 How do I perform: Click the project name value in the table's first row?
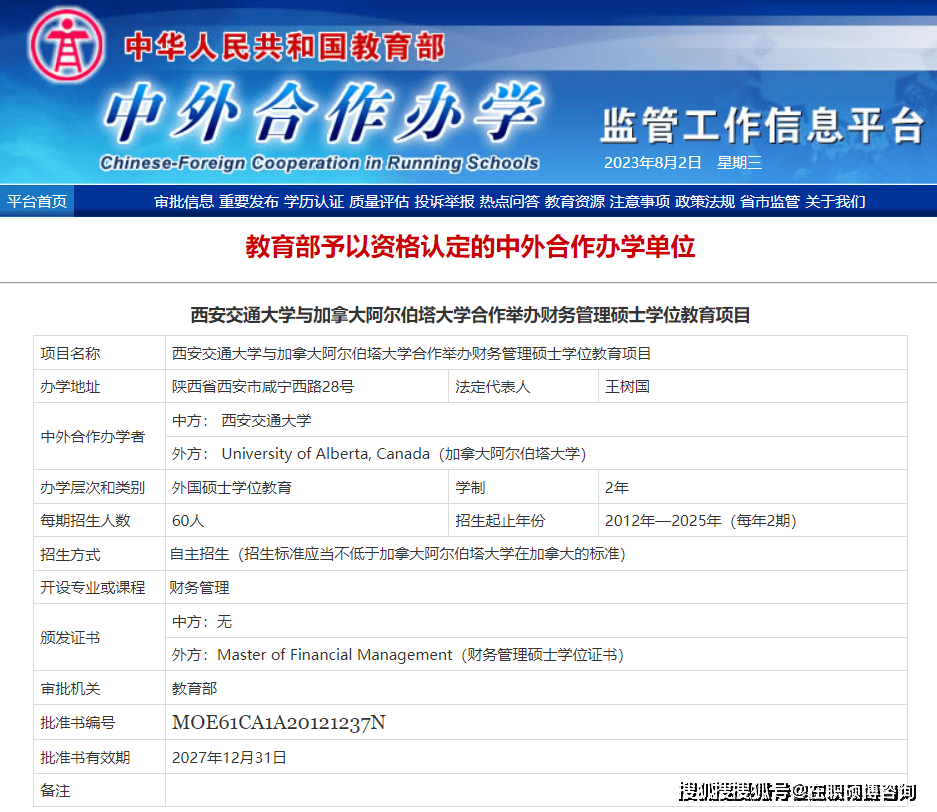tap(411, 354)
